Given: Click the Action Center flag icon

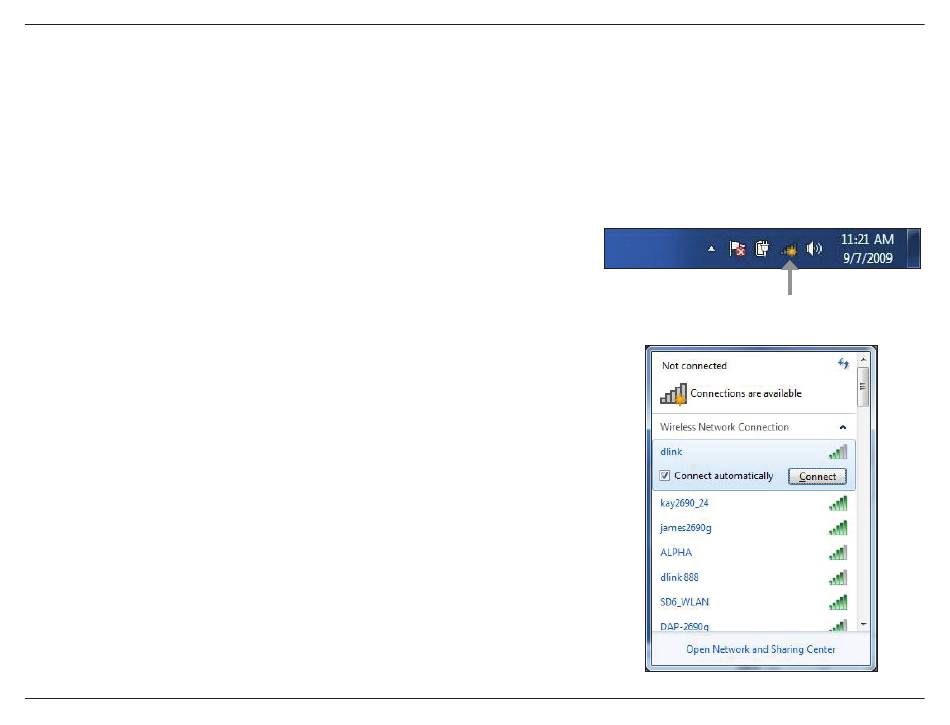Looking at the screenshot, I should (x=737, y=249).
